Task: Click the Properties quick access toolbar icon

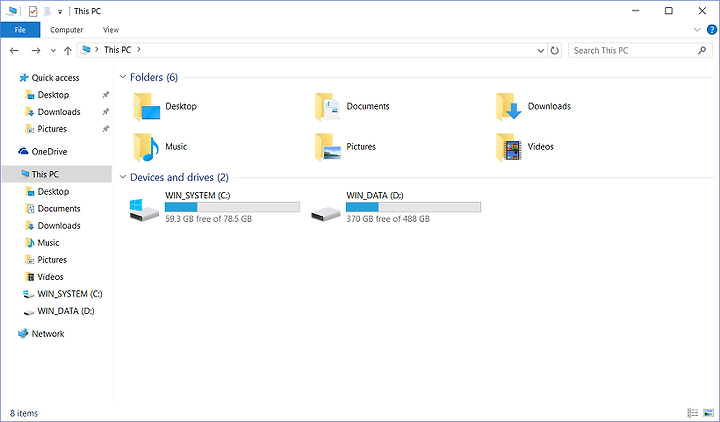Action: coord(33,11)
